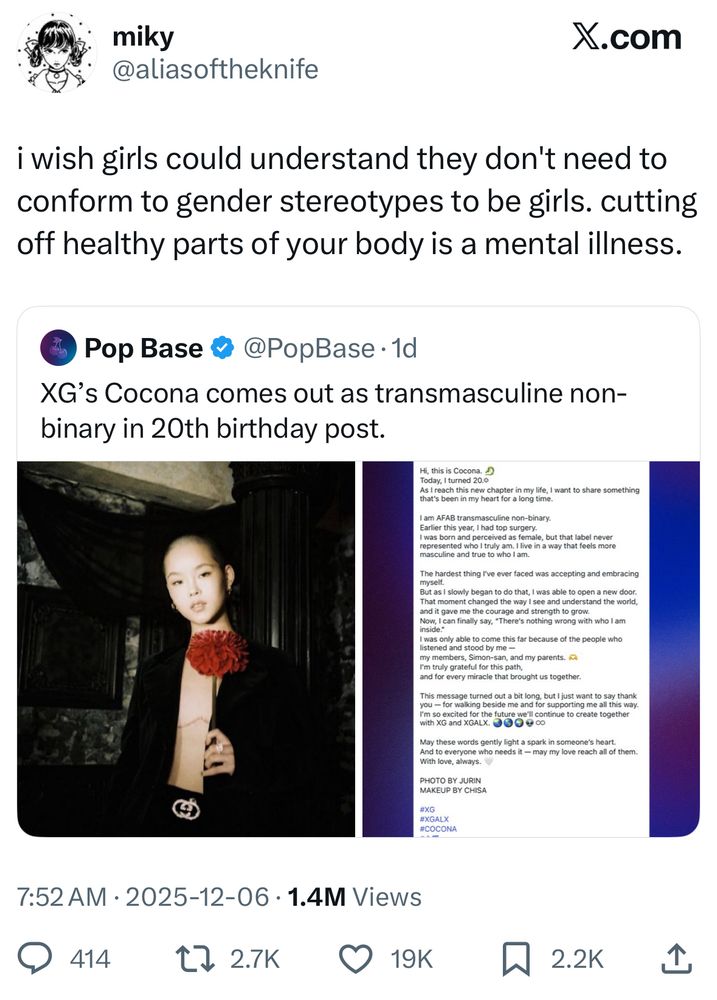Open miky's profile avatar
Viewport: 717px width, 1000px height.
pos(55,54)
